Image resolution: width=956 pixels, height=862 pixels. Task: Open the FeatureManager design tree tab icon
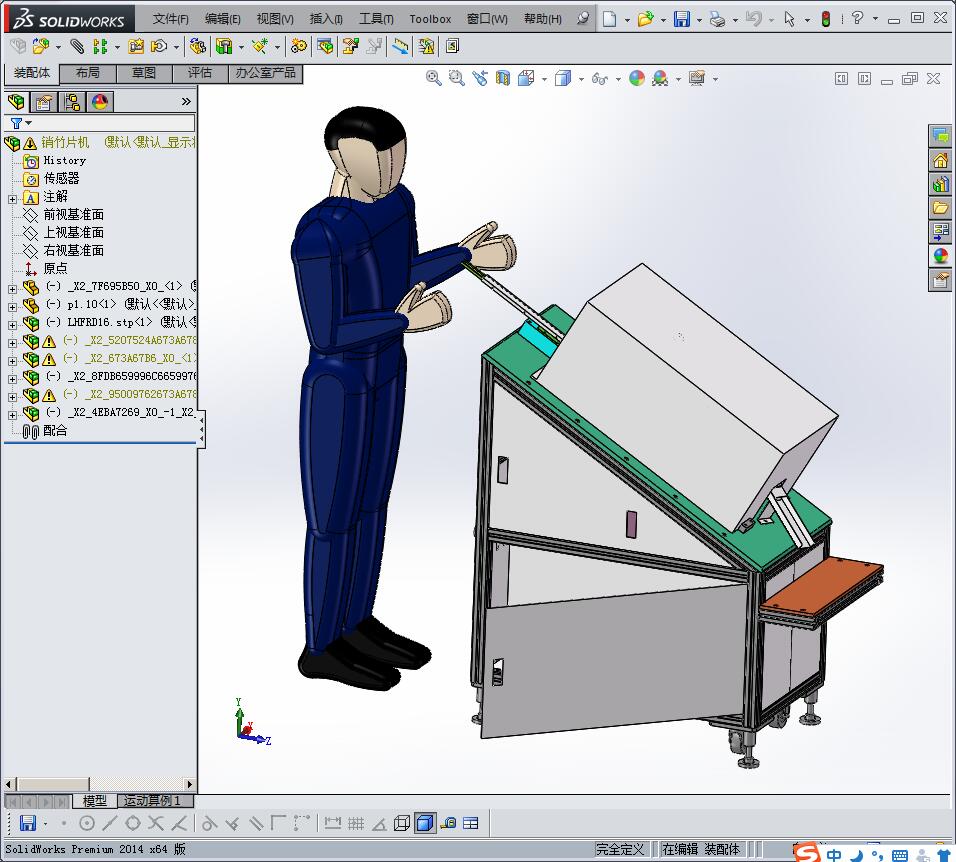tap(16, 102)
